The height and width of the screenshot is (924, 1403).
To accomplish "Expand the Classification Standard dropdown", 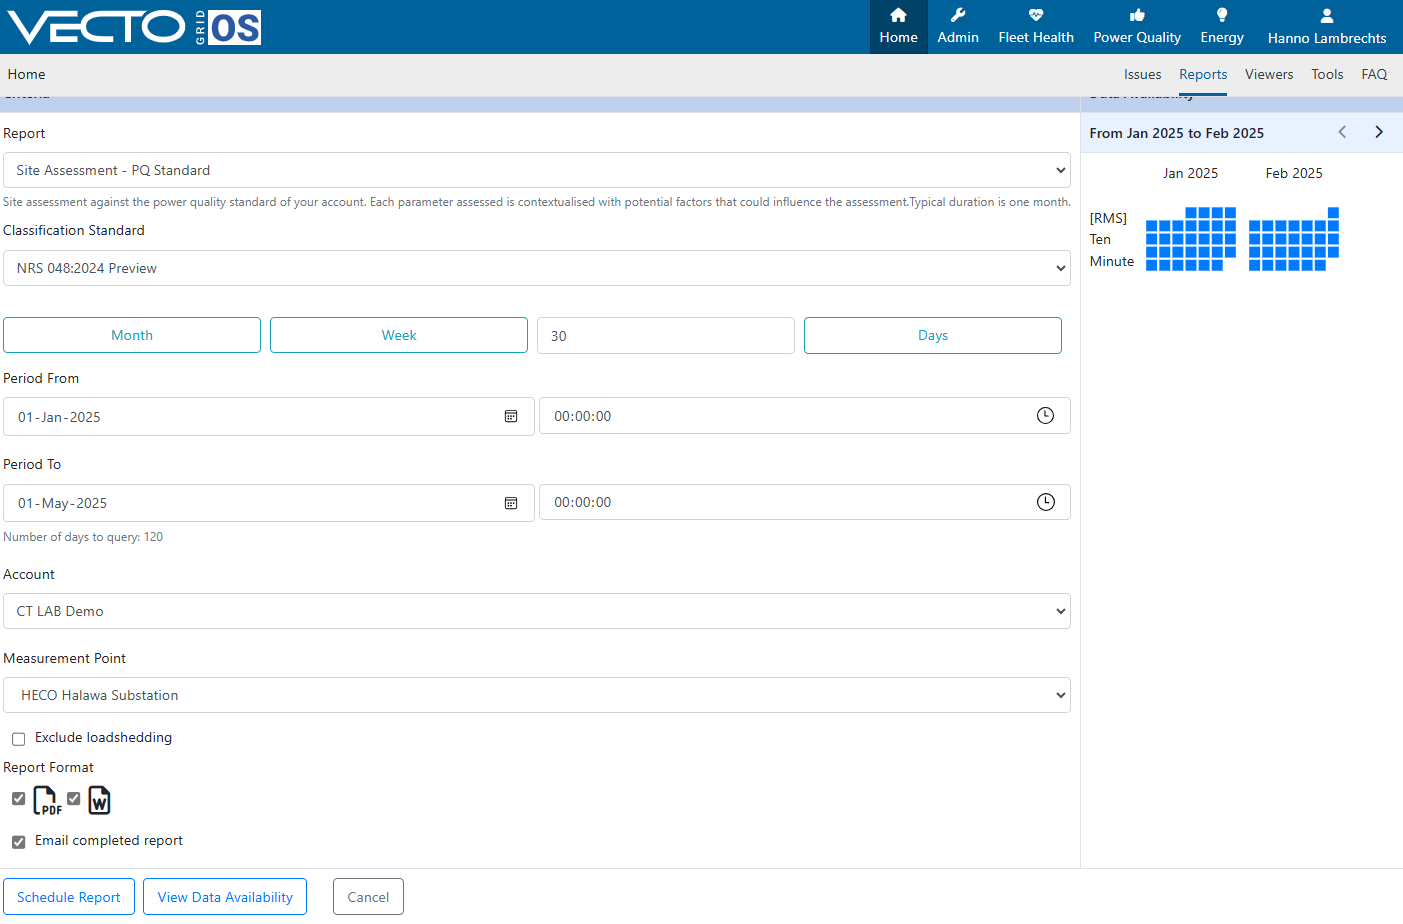I will 537,268.
